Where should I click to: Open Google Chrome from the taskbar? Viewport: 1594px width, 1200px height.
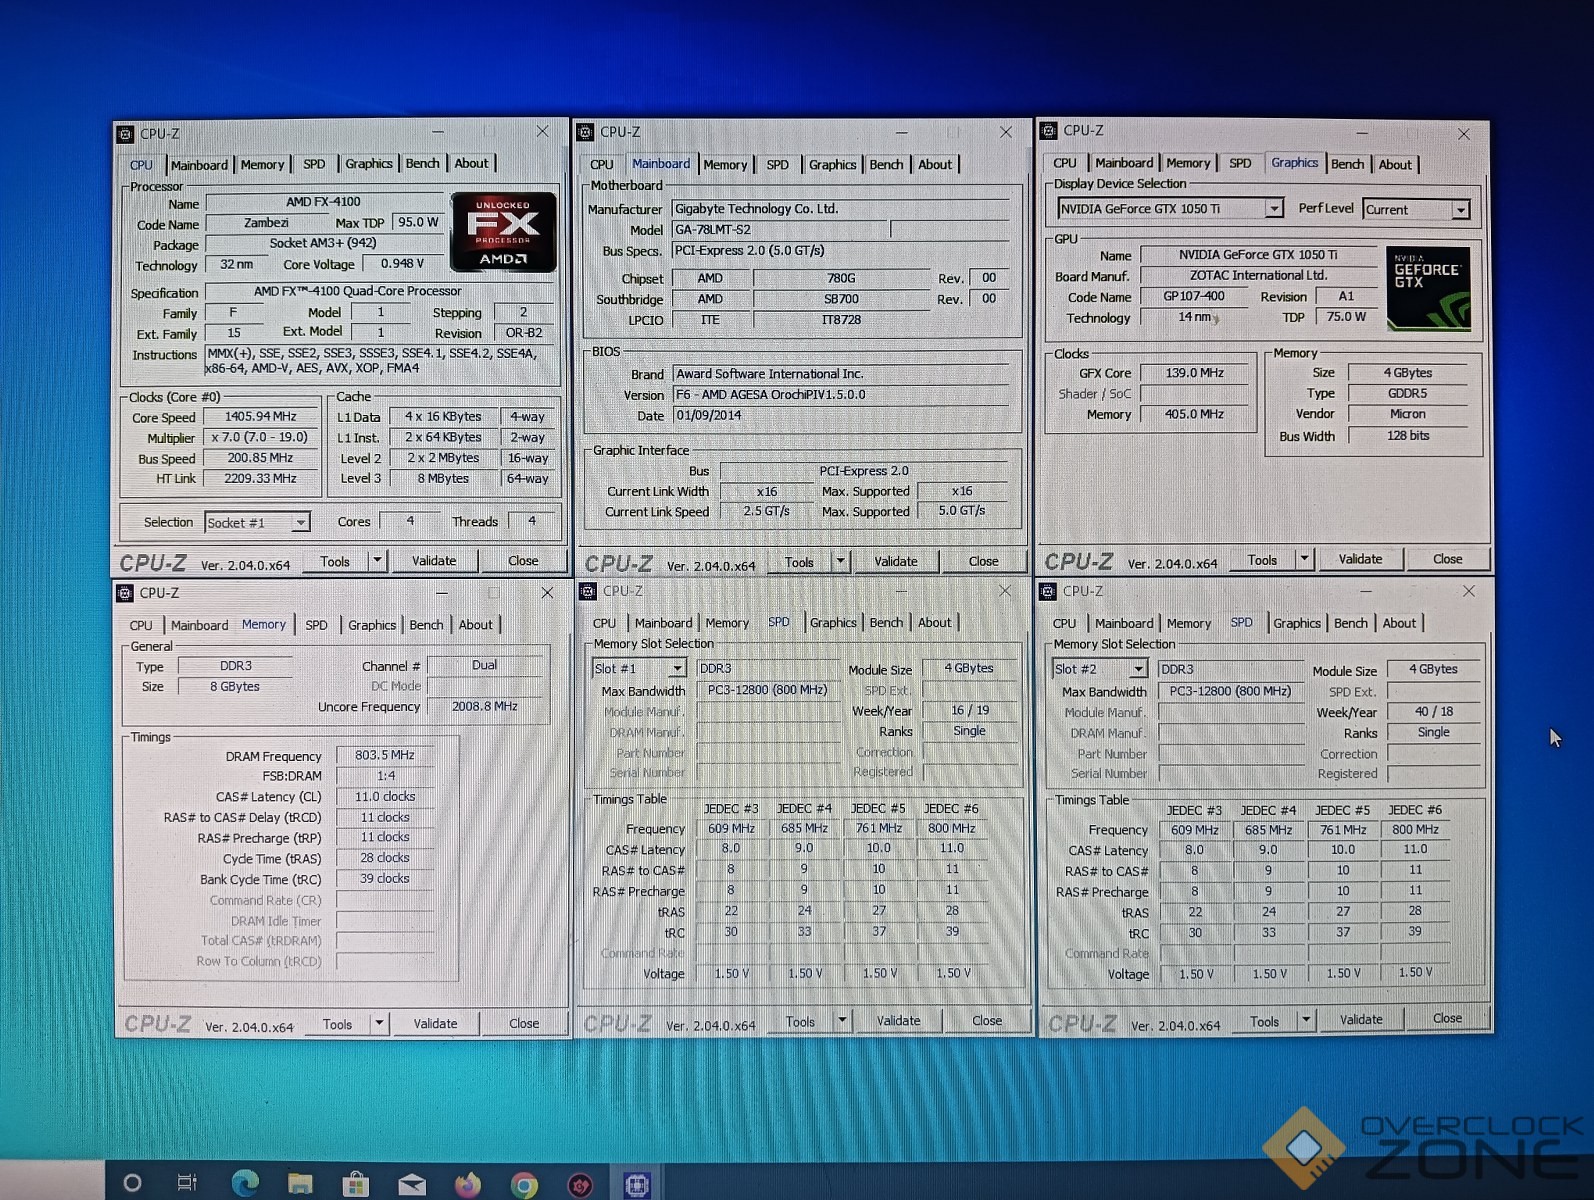pos(523,1185)
